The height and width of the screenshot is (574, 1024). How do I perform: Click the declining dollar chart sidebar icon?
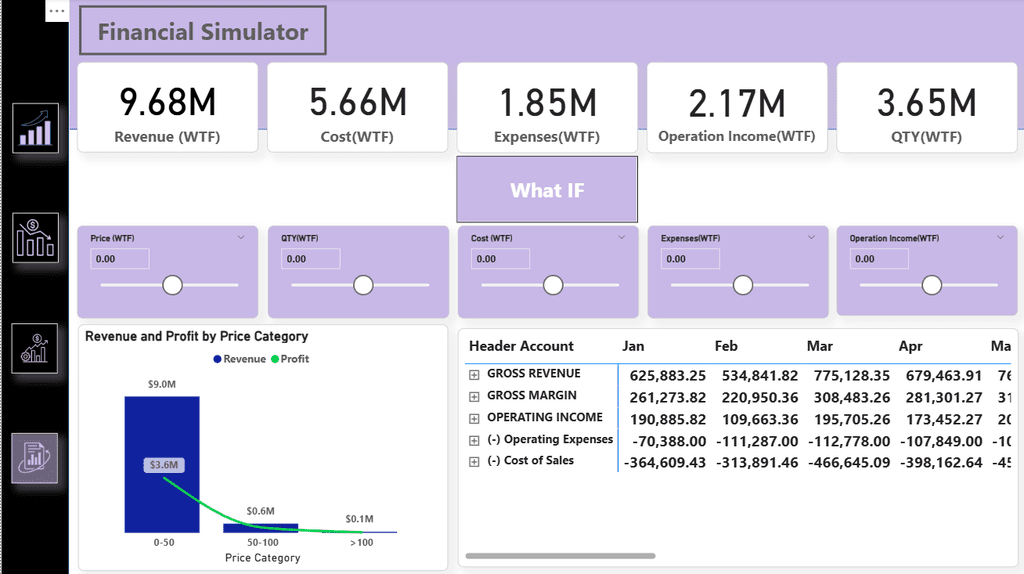click(35, 238)
